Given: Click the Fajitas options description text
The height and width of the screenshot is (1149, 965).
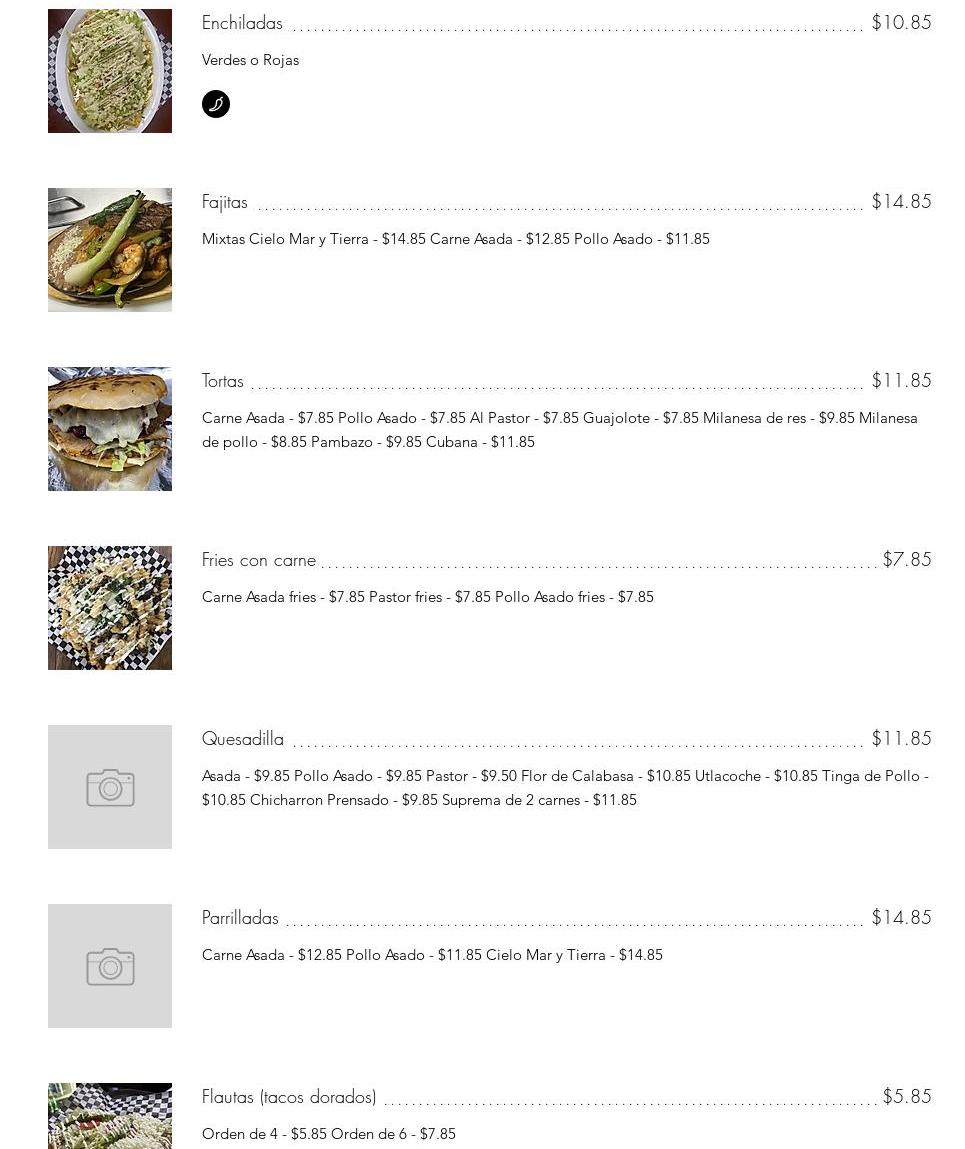Looking at the screenshot, I should [456, 239].
